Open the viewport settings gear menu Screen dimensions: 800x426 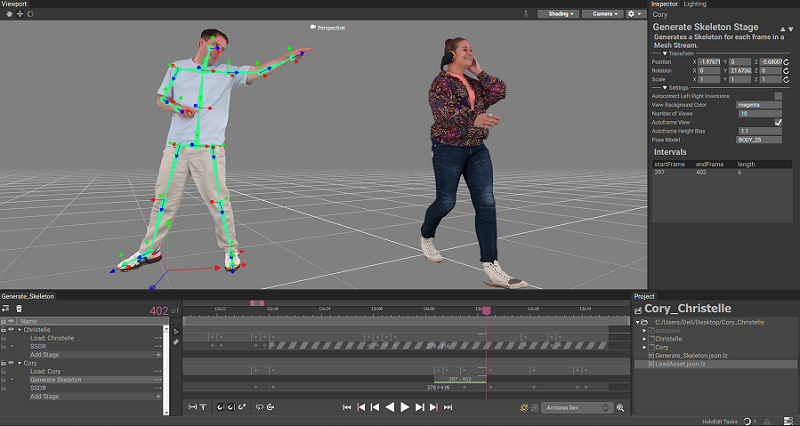pyautogui.click(x=636, y=14)
